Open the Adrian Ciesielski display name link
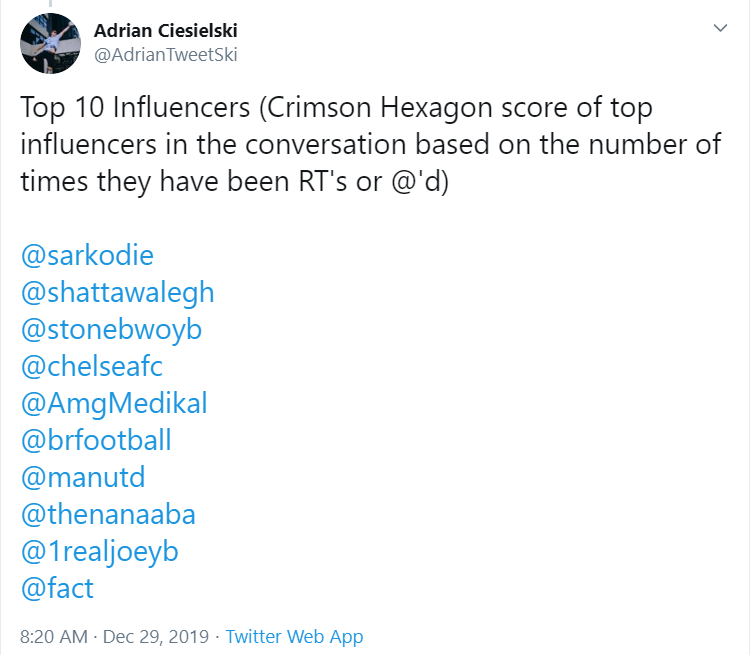 166,31
